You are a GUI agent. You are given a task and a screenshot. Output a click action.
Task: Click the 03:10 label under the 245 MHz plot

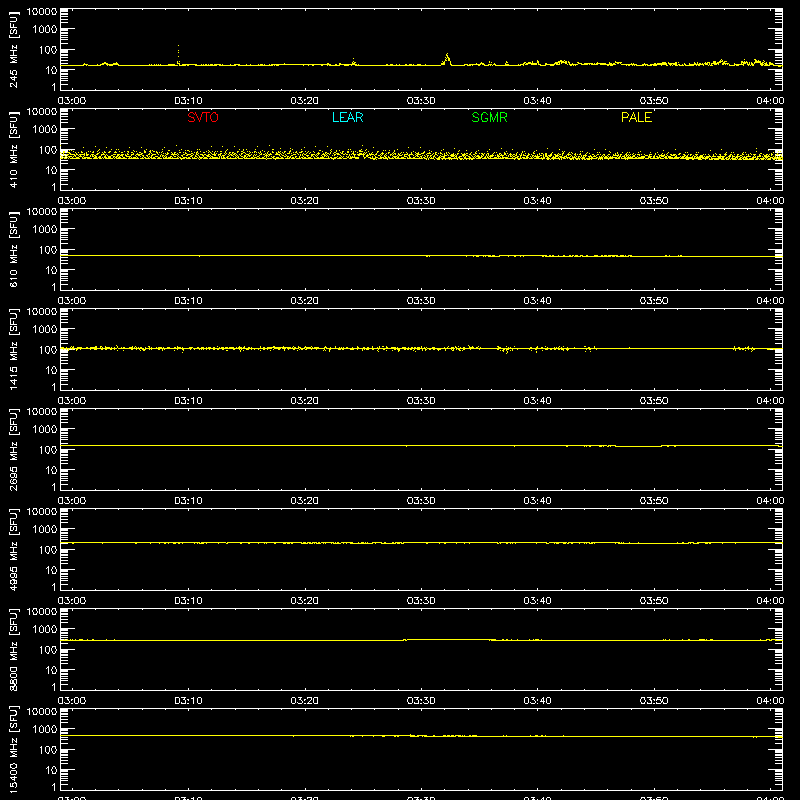tap(188, 101)
